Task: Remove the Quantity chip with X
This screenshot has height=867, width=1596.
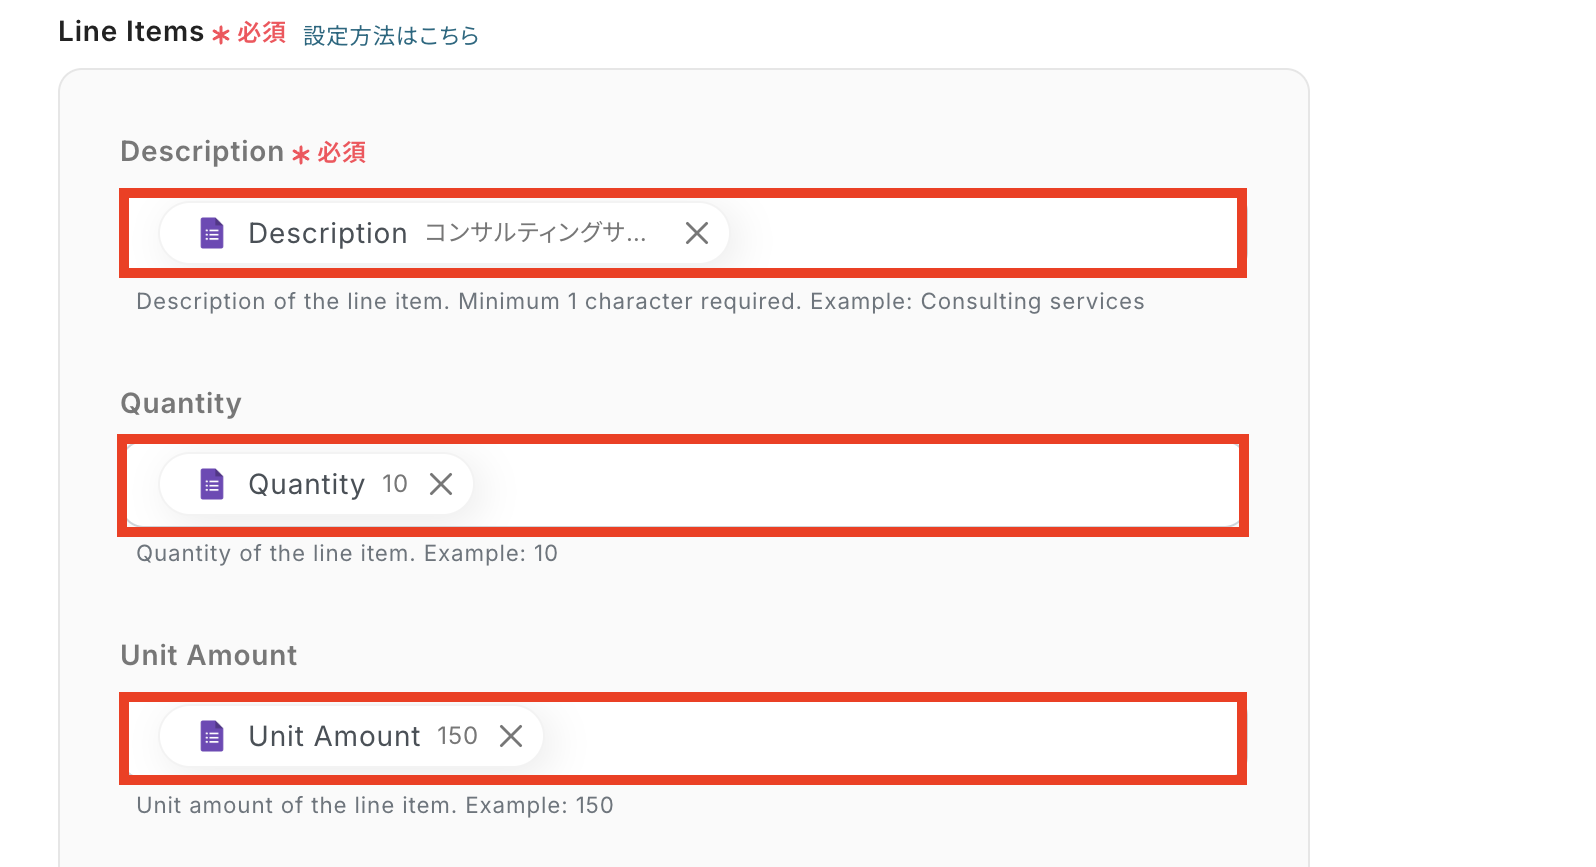Action: point(441,484)
